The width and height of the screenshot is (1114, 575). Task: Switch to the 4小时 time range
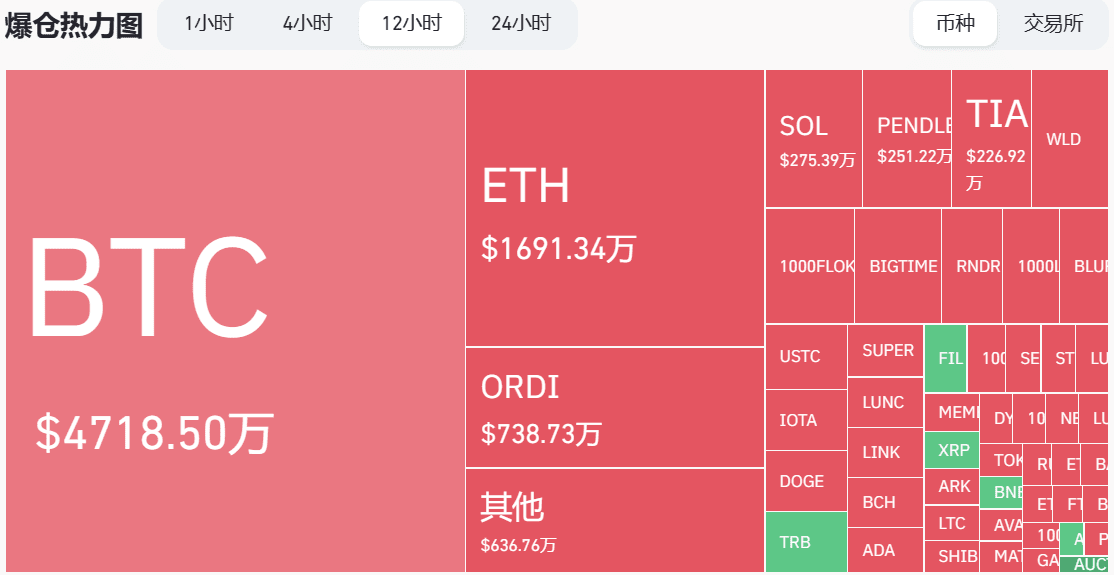(307, 23)
